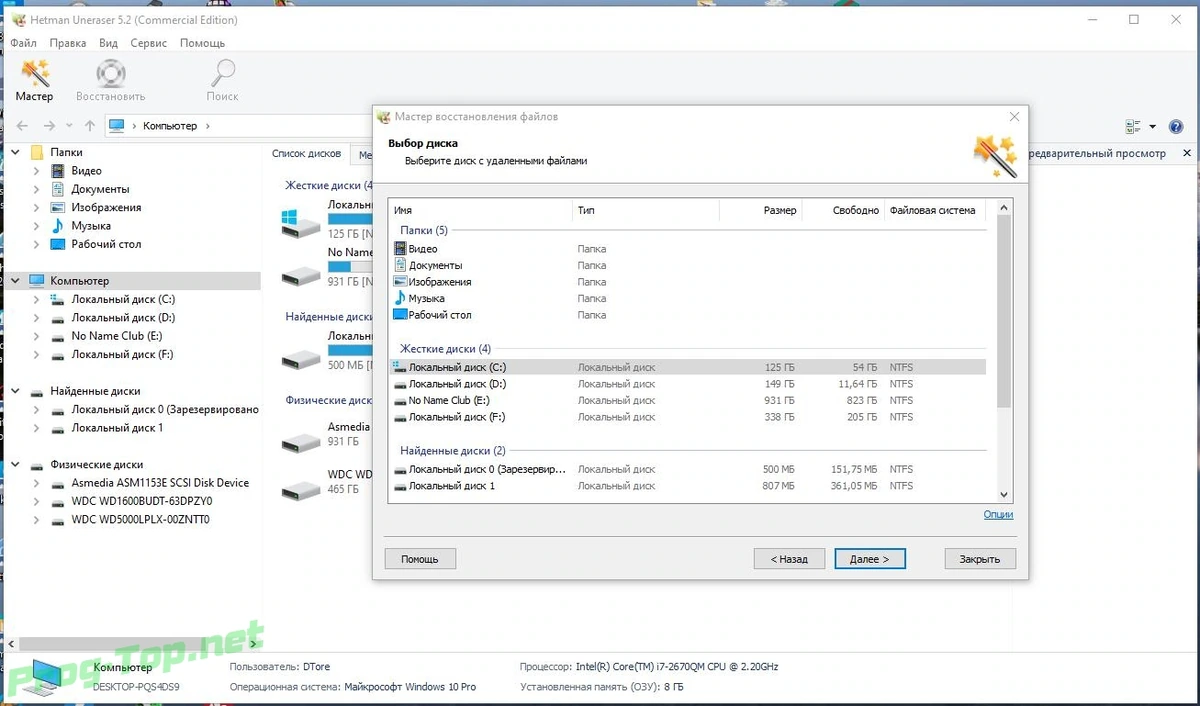Open the view mode icon at top right
Viewport: 1200px width, 706px height.
point(1133,127)
